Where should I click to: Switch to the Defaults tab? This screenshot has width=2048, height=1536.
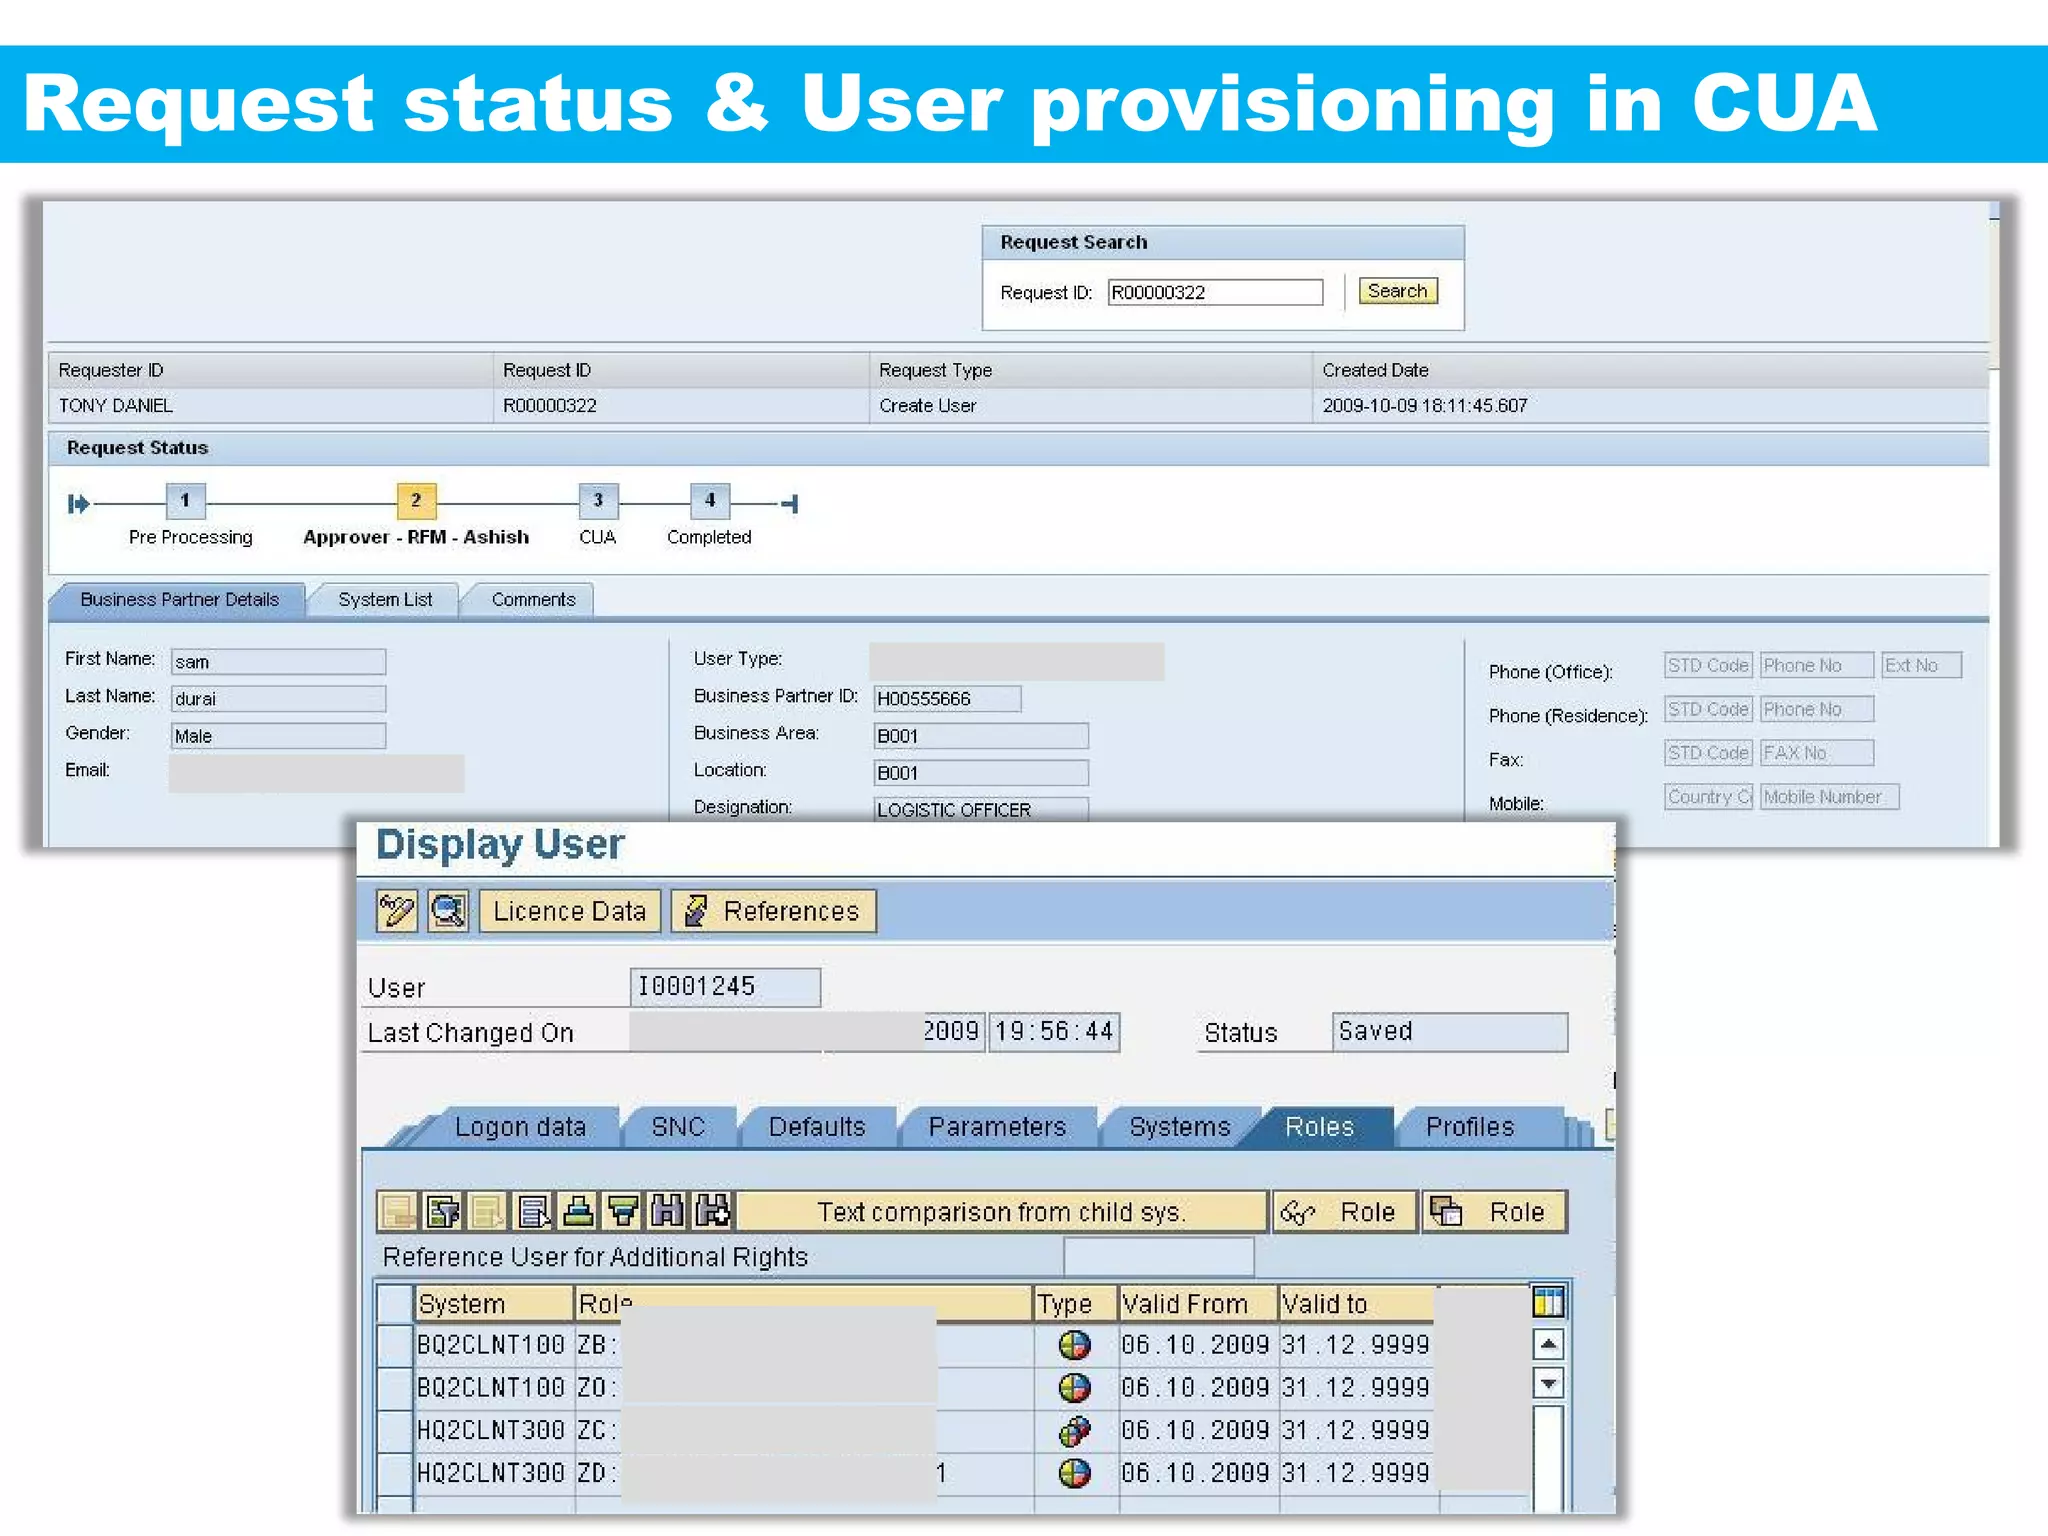(817, 1127)
